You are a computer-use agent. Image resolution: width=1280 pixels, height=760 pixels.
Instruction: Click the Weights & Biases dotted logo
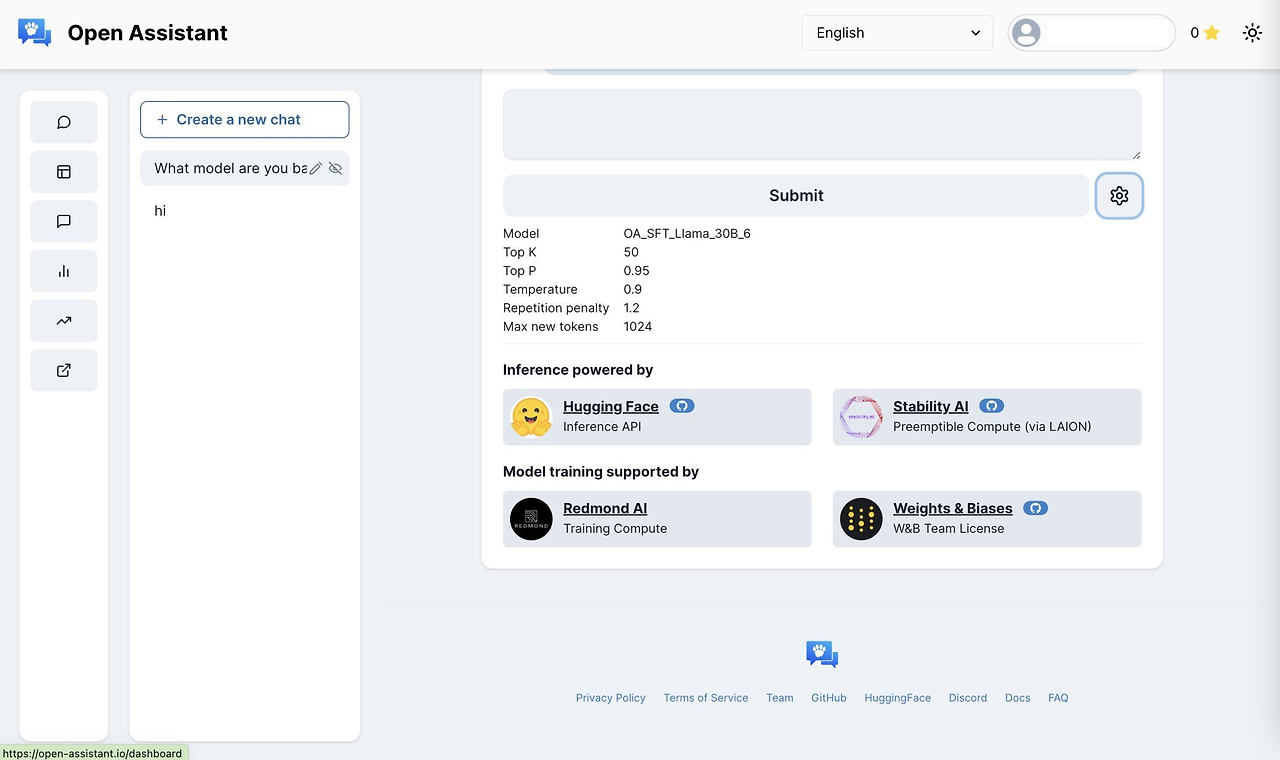point(861,519)
